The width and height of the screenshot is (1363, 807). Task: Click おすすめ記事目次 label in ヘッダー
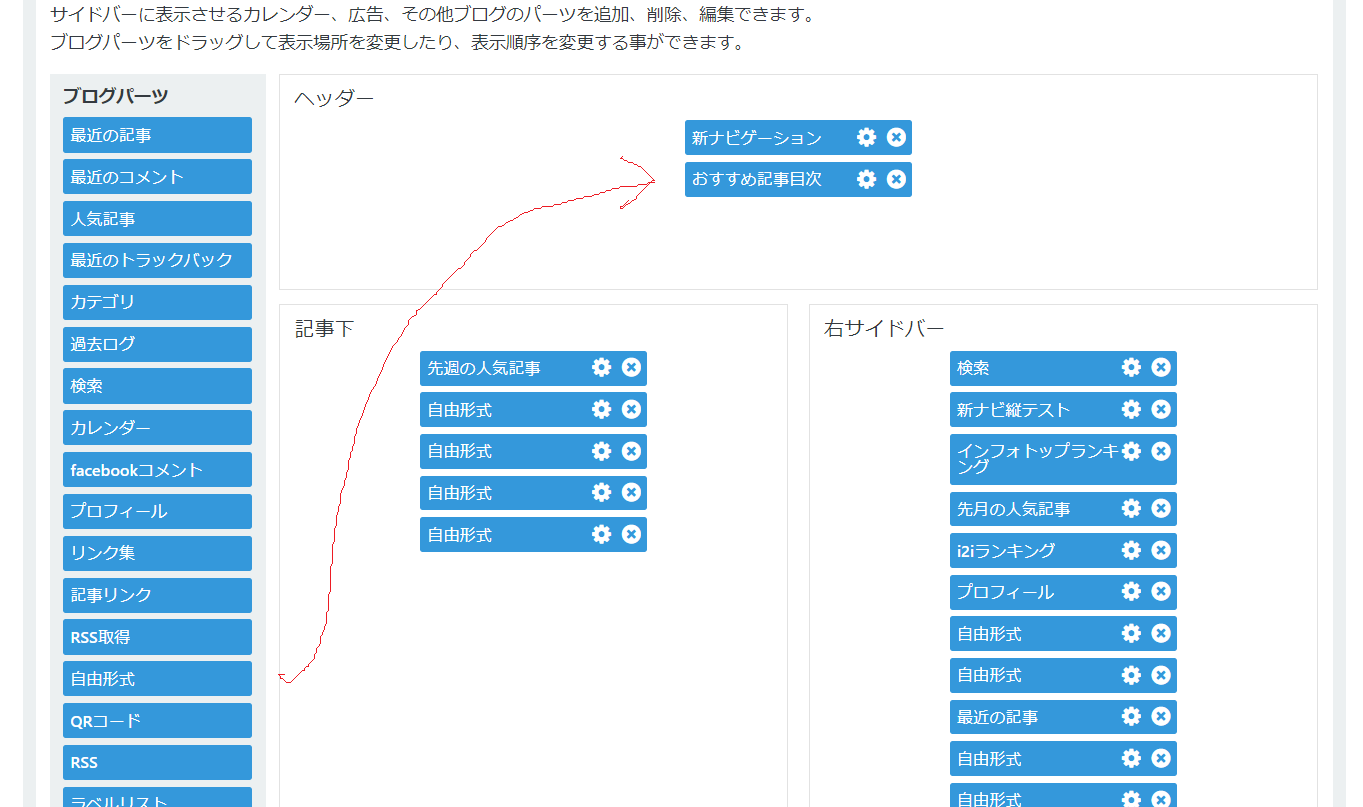[x=757, y=180]
